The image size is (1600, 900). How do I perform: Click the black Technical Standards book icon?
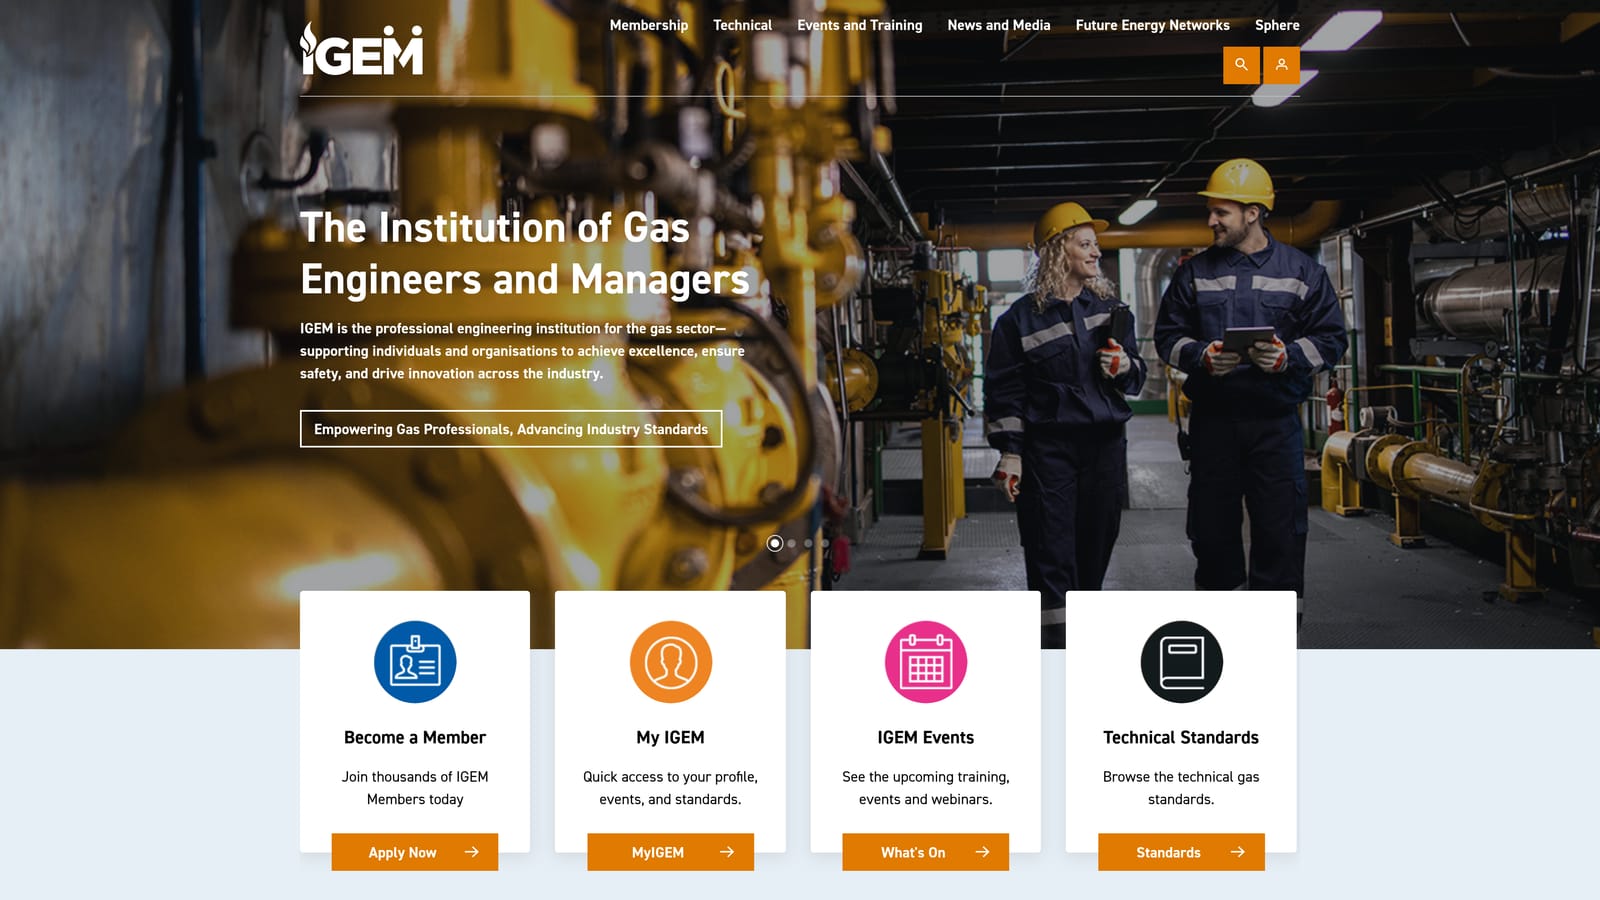point(1181,662)
